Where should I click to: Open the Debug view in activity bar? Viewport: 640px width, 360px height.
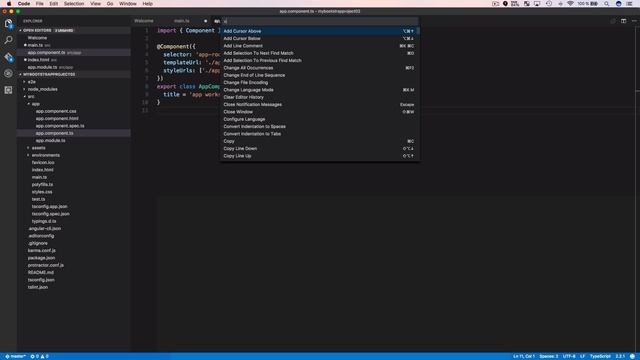coord(8,73)
